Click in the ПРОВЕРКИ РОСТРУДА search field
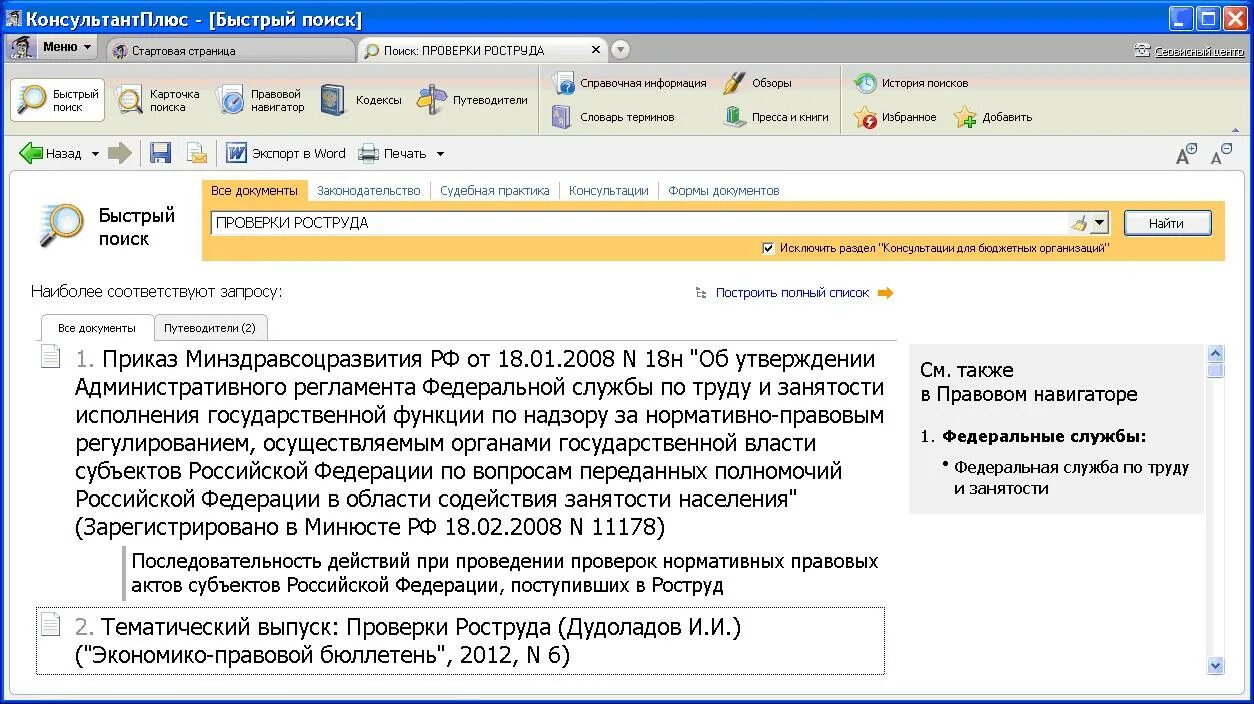Screen dimensions: 1254x704 point(640,223)
